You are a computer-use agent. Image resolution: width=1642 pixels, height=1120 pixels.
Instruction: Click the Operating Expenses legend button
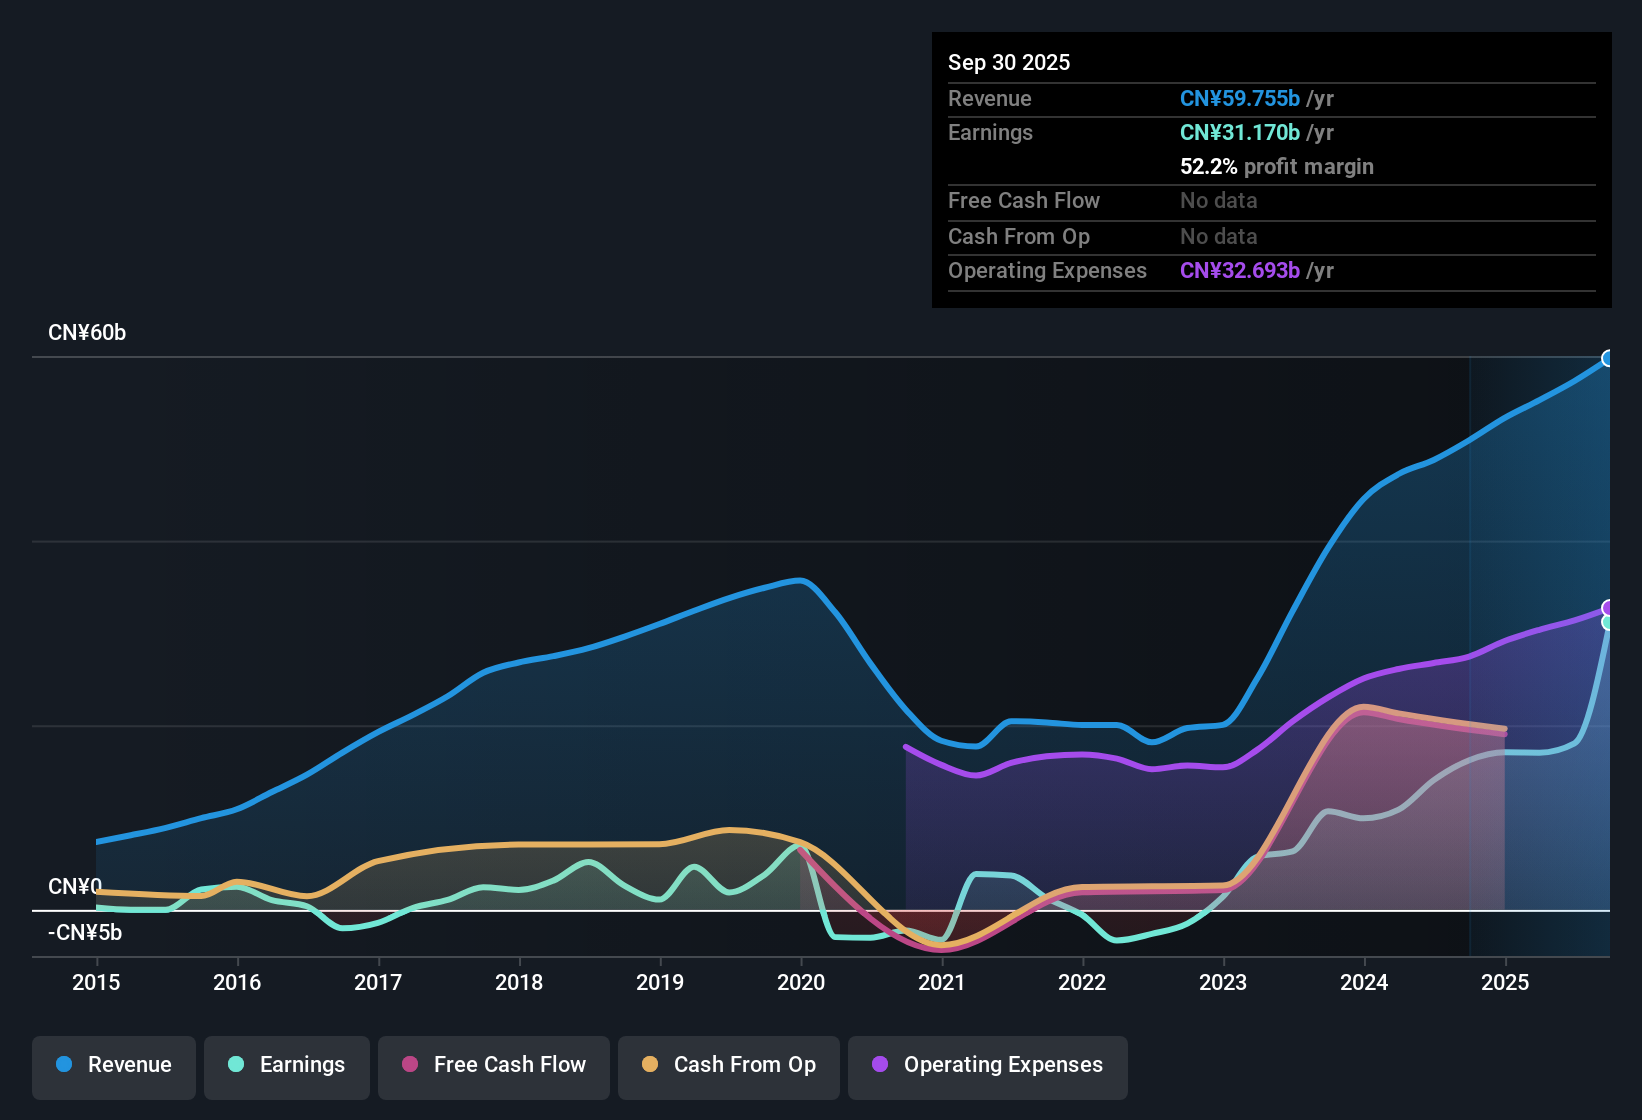(x=987, y=1065)
